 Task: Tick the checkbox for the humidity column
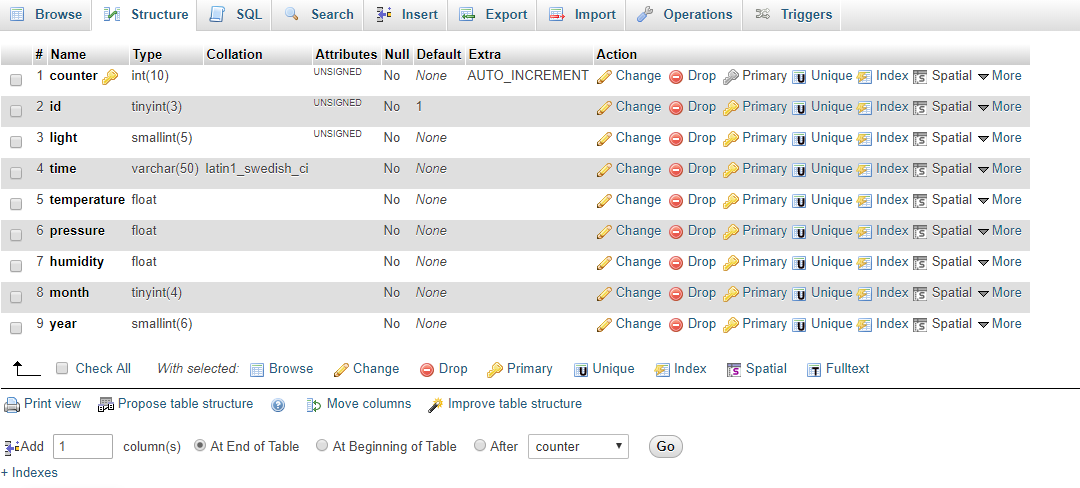click(16, 266)
